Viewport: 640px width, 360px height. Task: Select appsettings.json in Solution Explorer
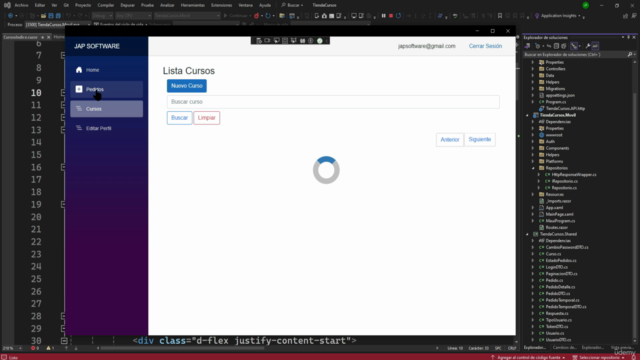coord(560,96)
